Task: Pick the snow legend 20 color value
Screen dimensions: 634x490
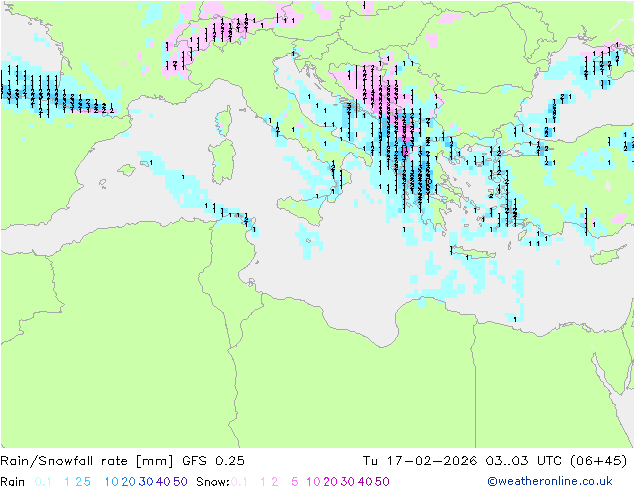Action: pos(330,482)
